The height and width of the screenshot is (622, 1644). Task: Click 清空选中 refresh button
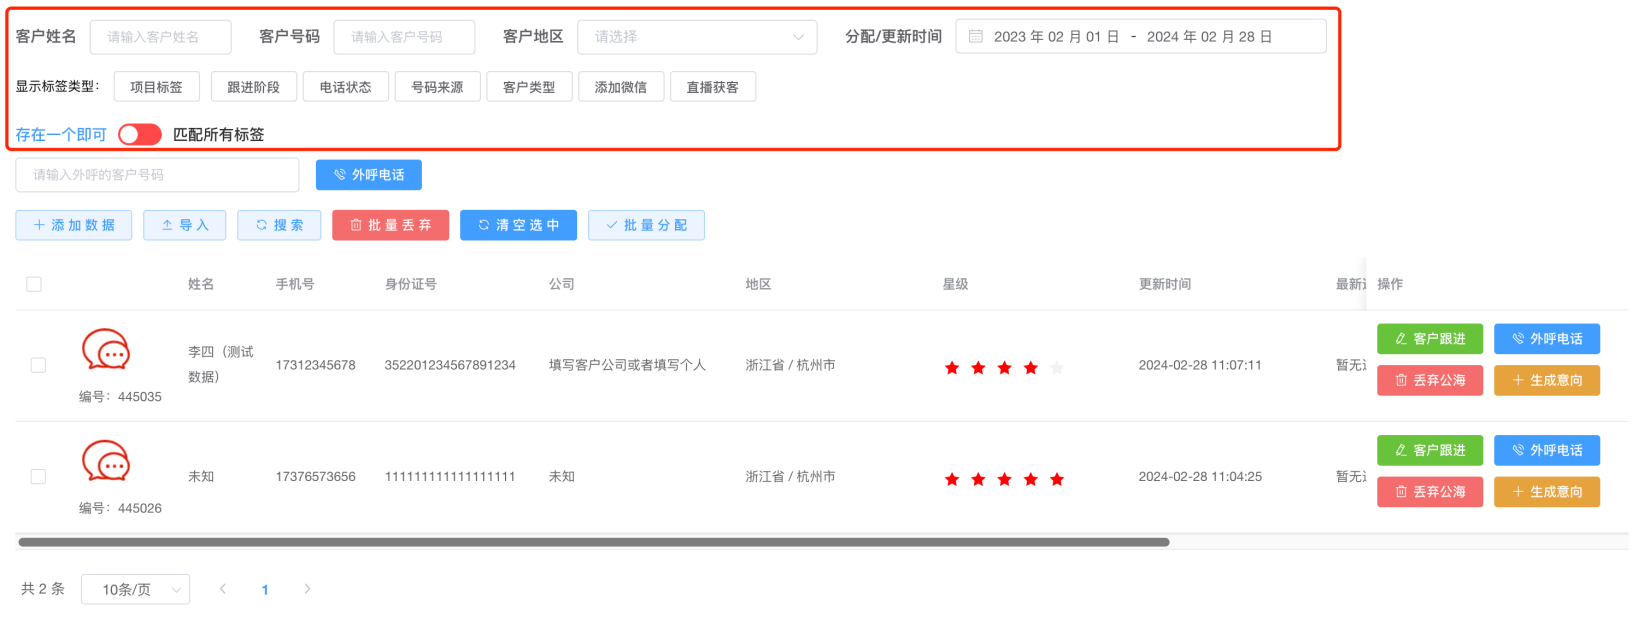[x=518, y=225]
